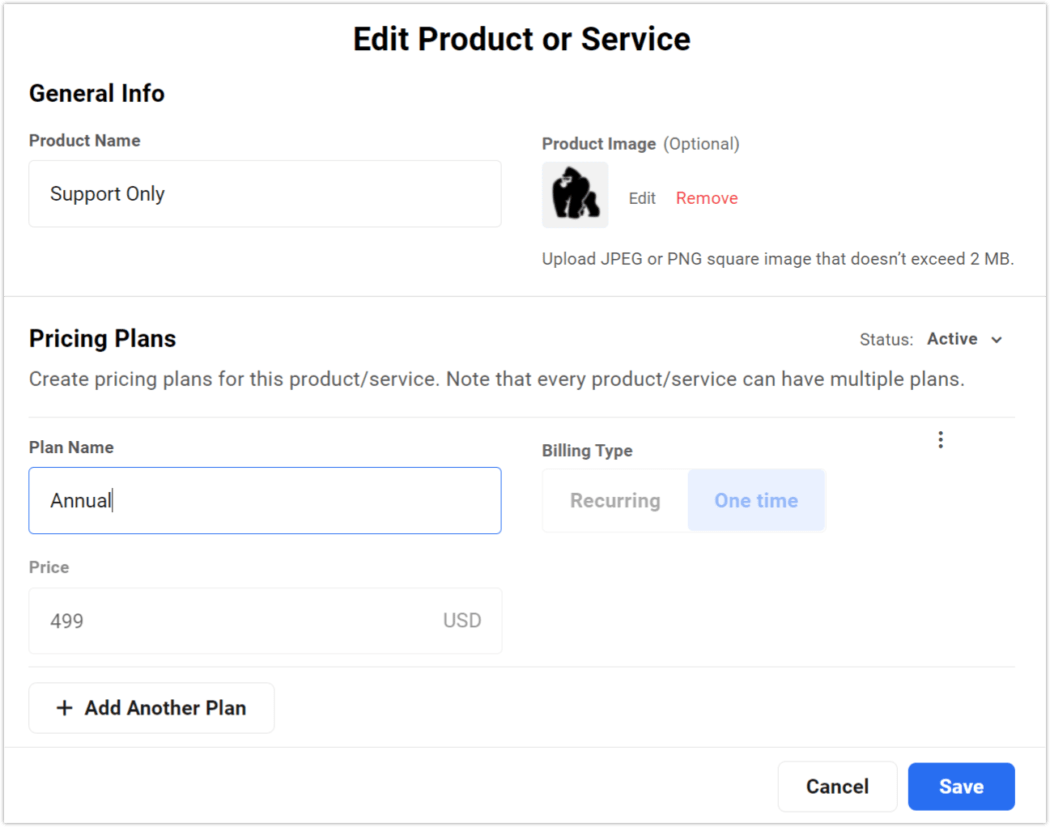Remove the product image
The width and height of the screenshot is (1050, 827).
(706, 197)
